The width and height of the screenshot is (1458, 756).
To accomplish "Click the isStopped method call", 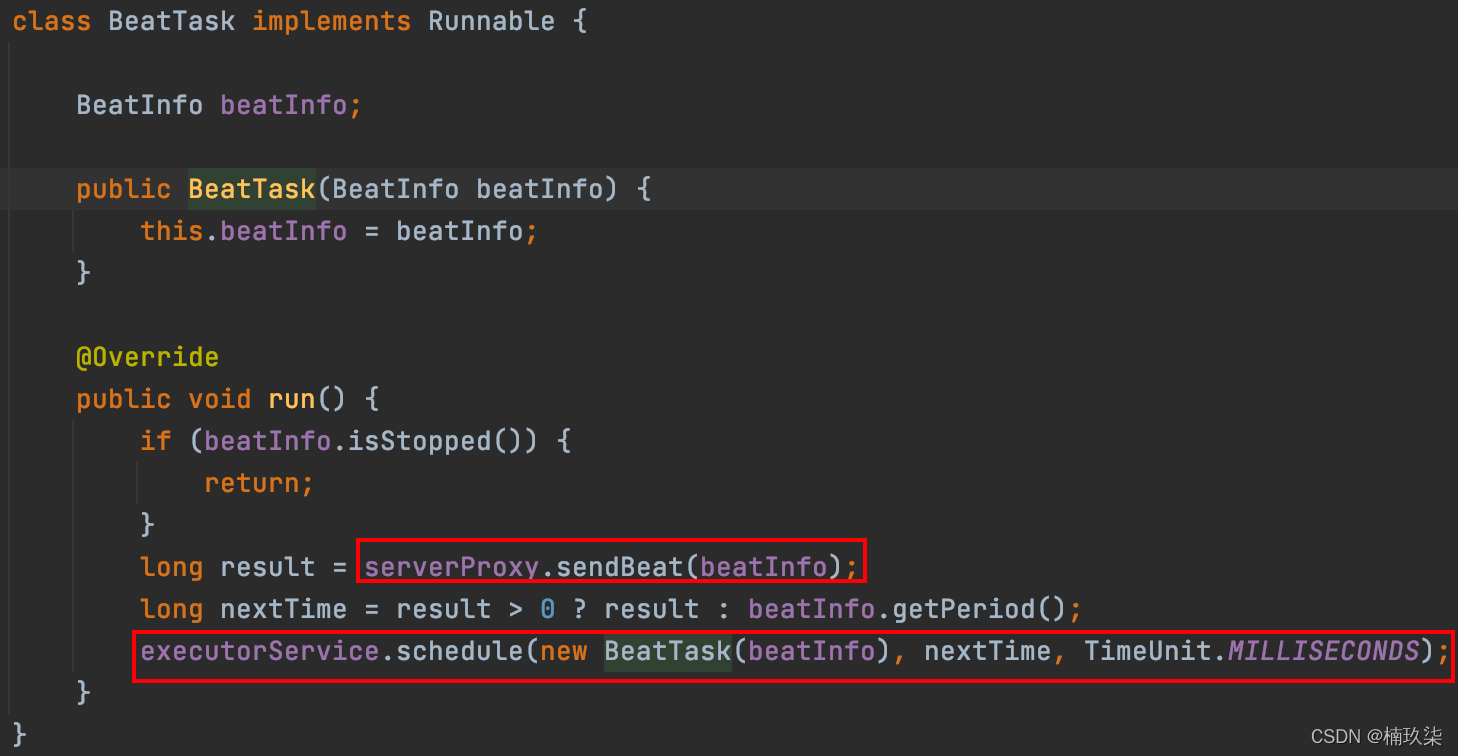I will (x=419, y=441).
